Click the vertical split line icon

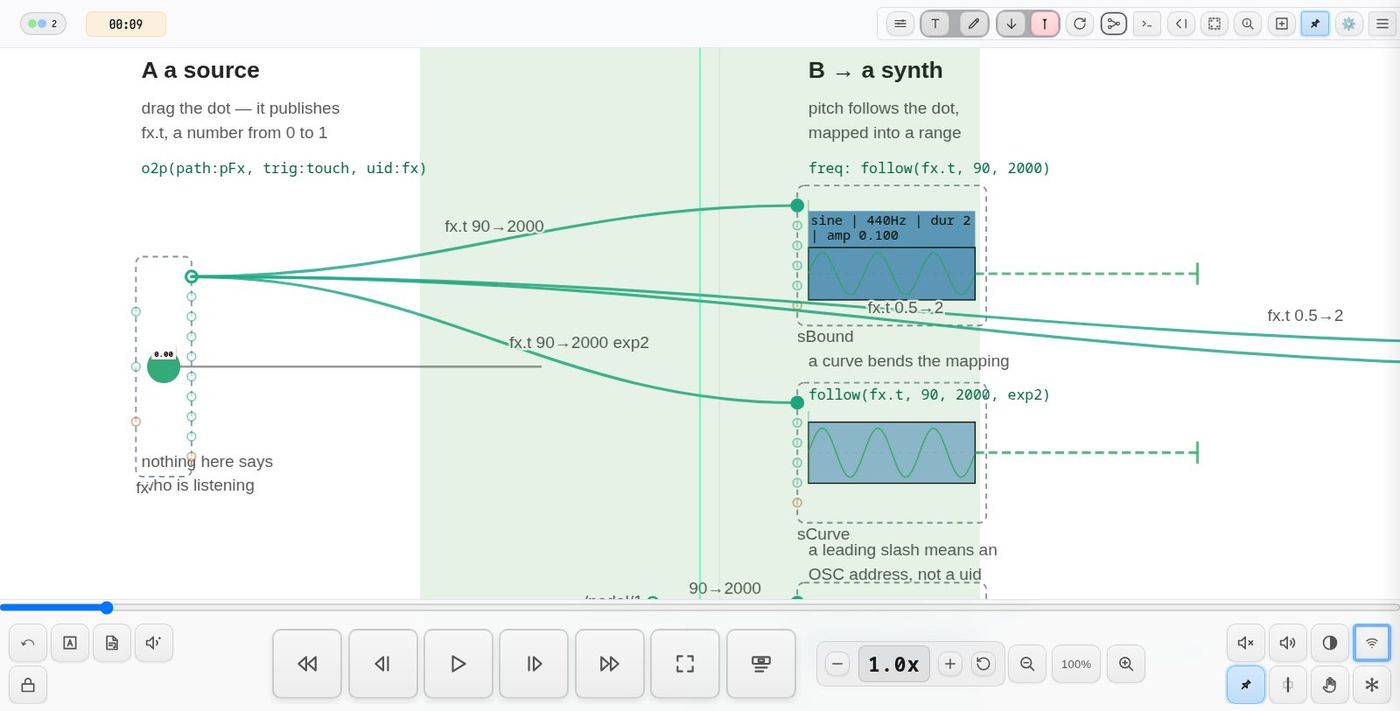[x=1288, y=685]
